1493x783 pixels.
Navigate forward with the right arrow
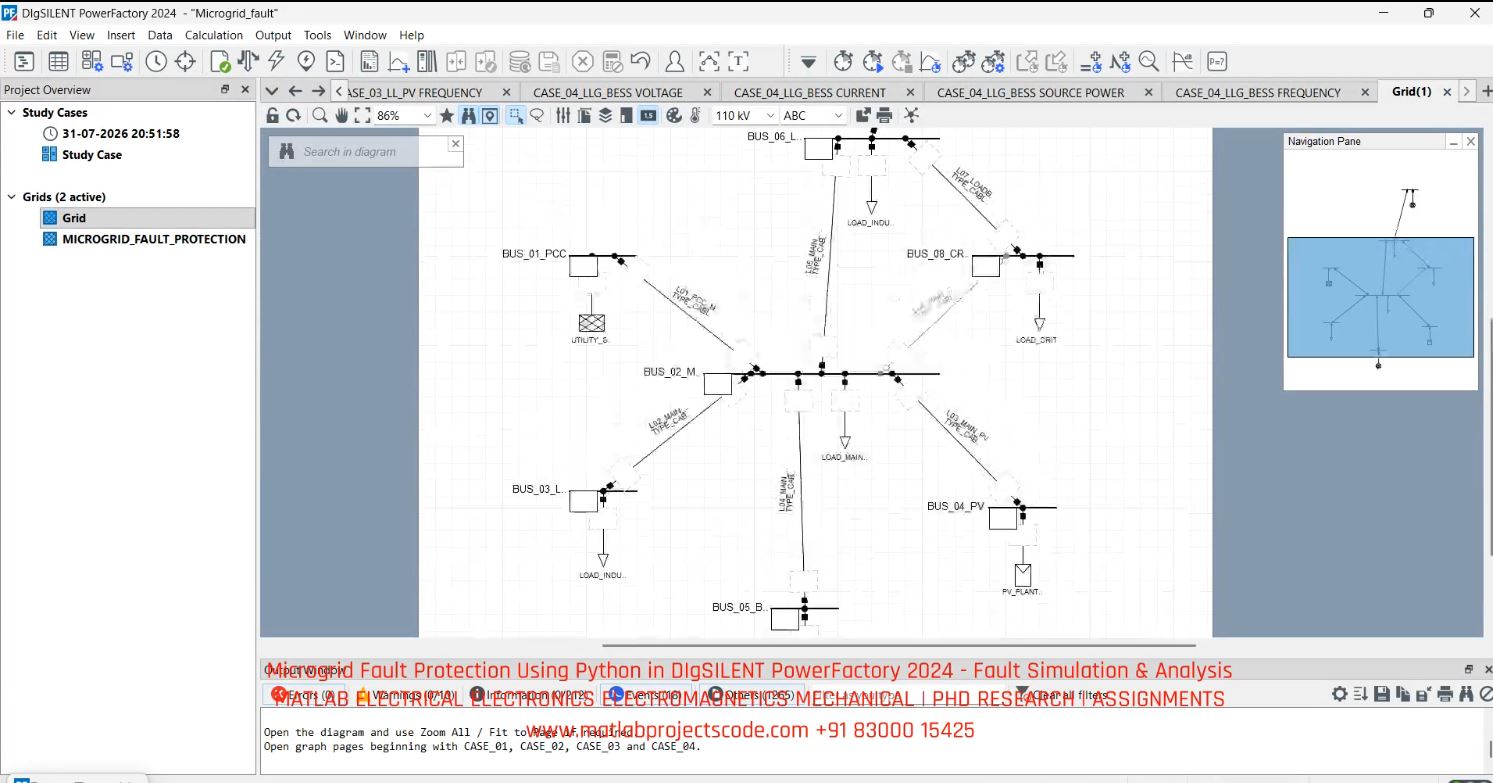(x=318, y=91)
